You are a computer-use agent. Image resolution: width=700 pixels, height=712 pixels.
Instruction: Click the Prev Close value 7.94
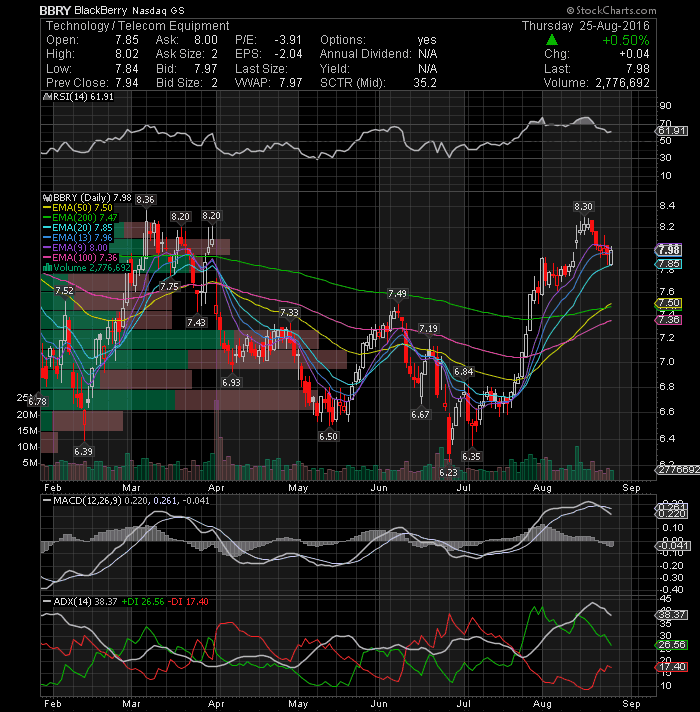pyautogui.click(x=127, y=83)
